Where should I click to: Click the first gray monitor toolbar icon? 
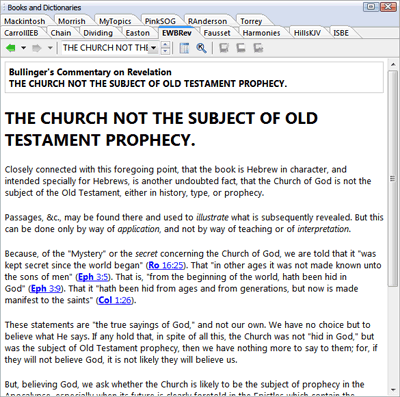tap(224, 48)
